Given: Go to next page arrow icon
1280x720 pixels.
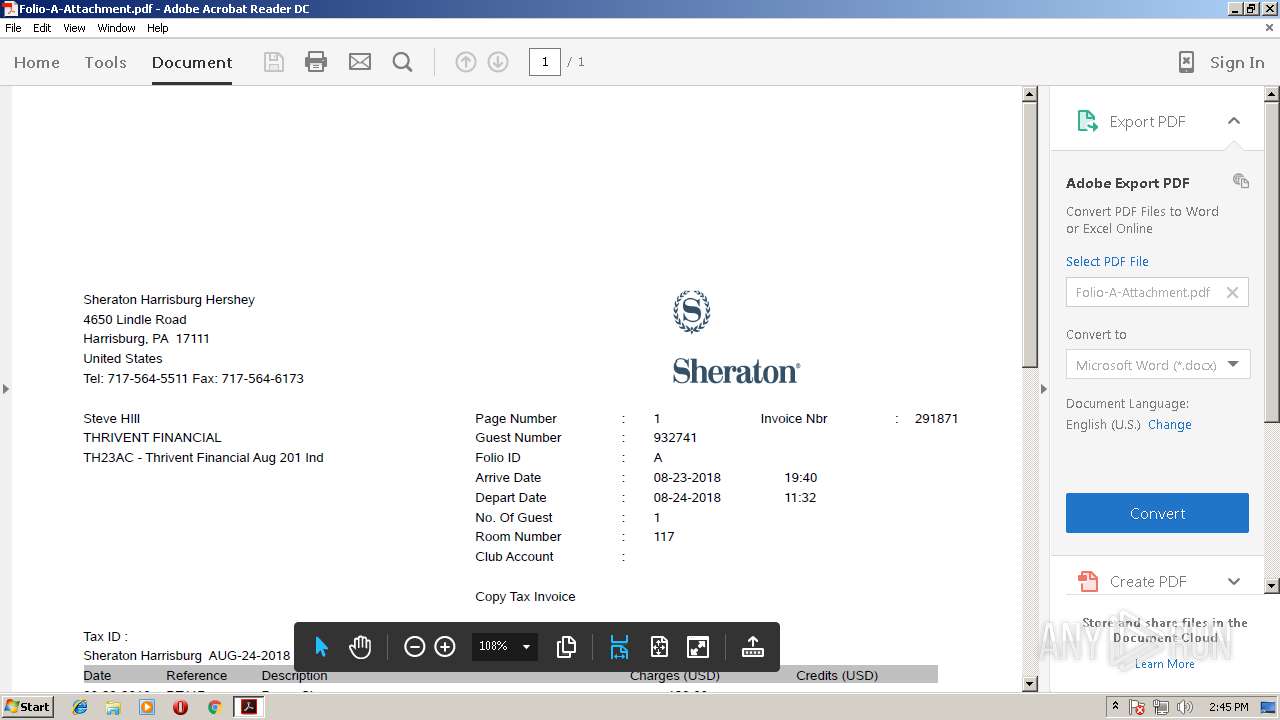Looking at the screenshot, I should click(498, 62).
